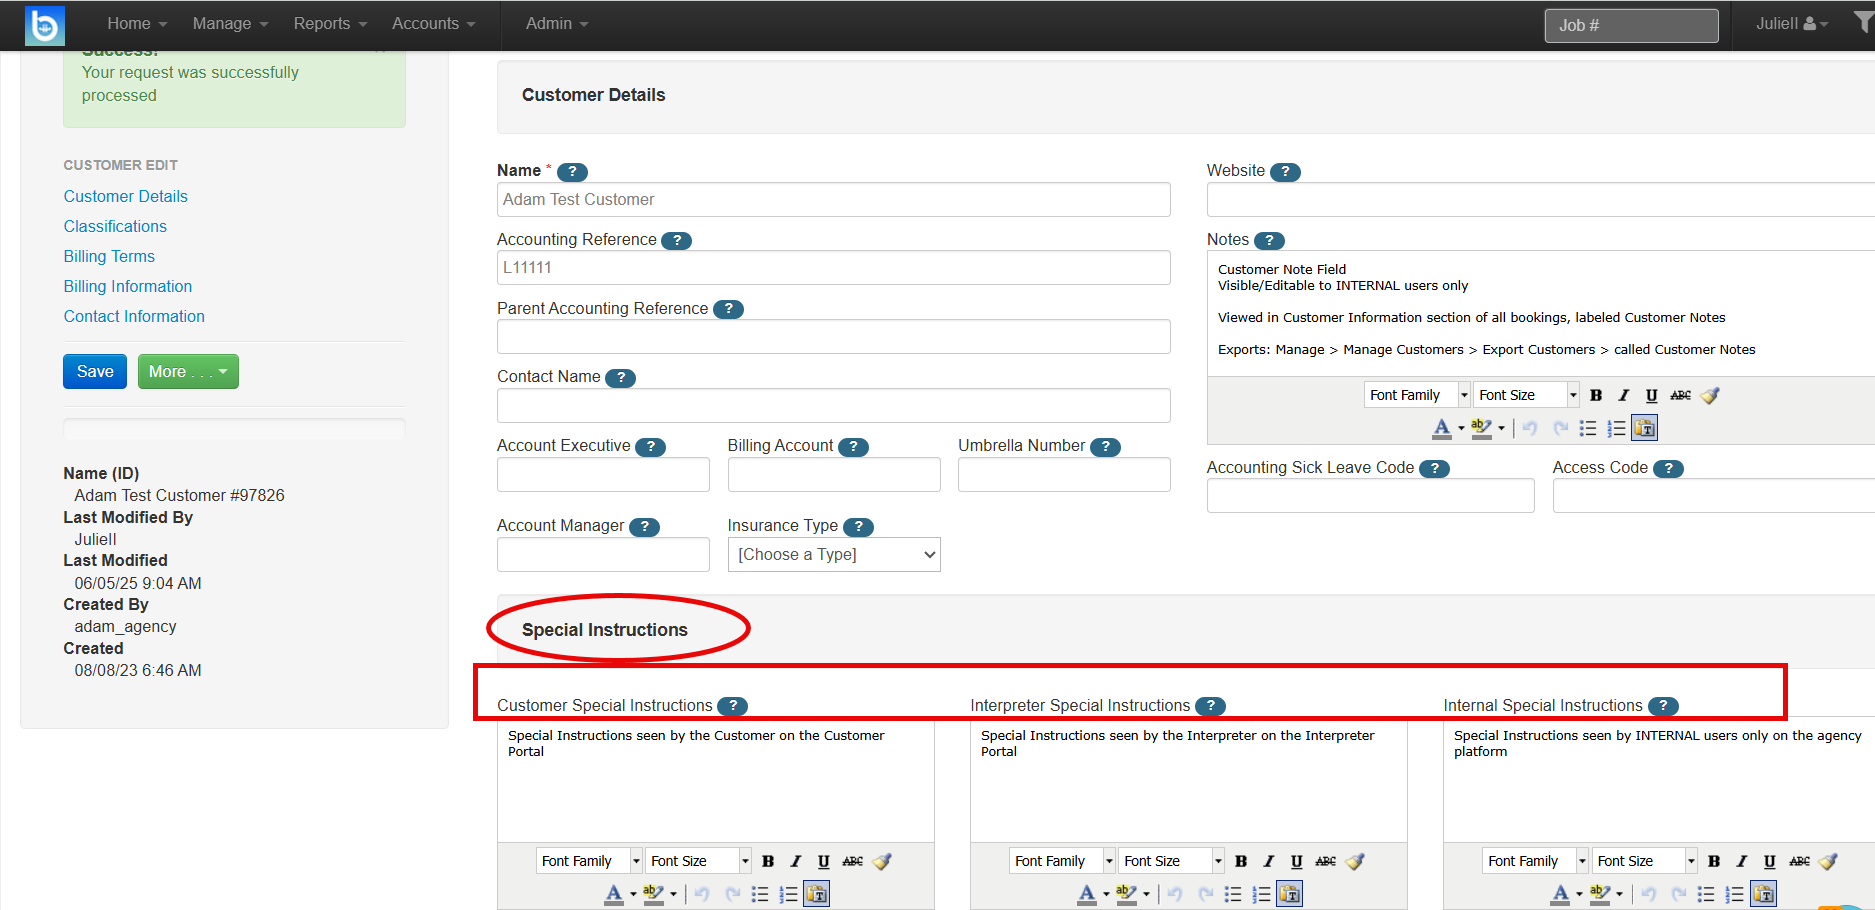Image resolution: width=1875 pixels, height=910 pixels.
Task: Go to Classifications section link
Action: (115, 227)
